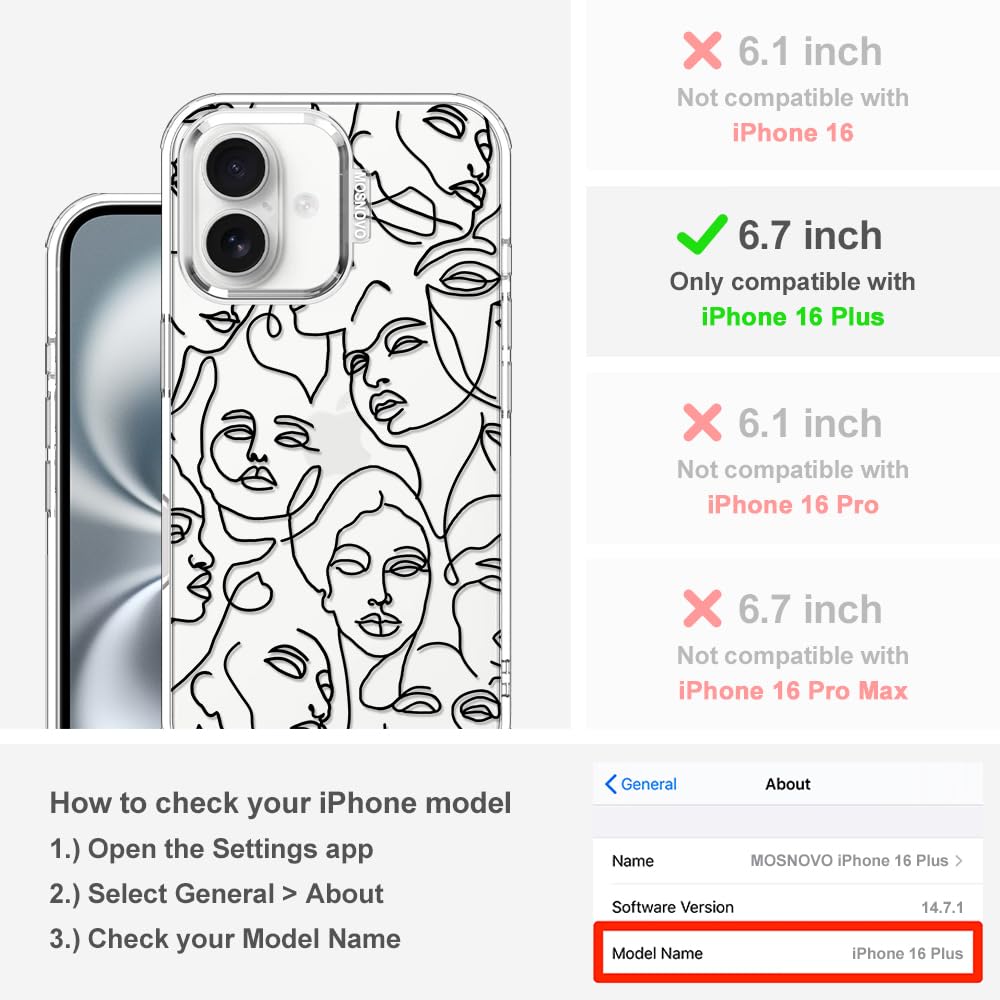This screenshot has width=1000, height=1000.
Task: Select the Software Version row
Action: pyautogui.click(x=788, y=906)
